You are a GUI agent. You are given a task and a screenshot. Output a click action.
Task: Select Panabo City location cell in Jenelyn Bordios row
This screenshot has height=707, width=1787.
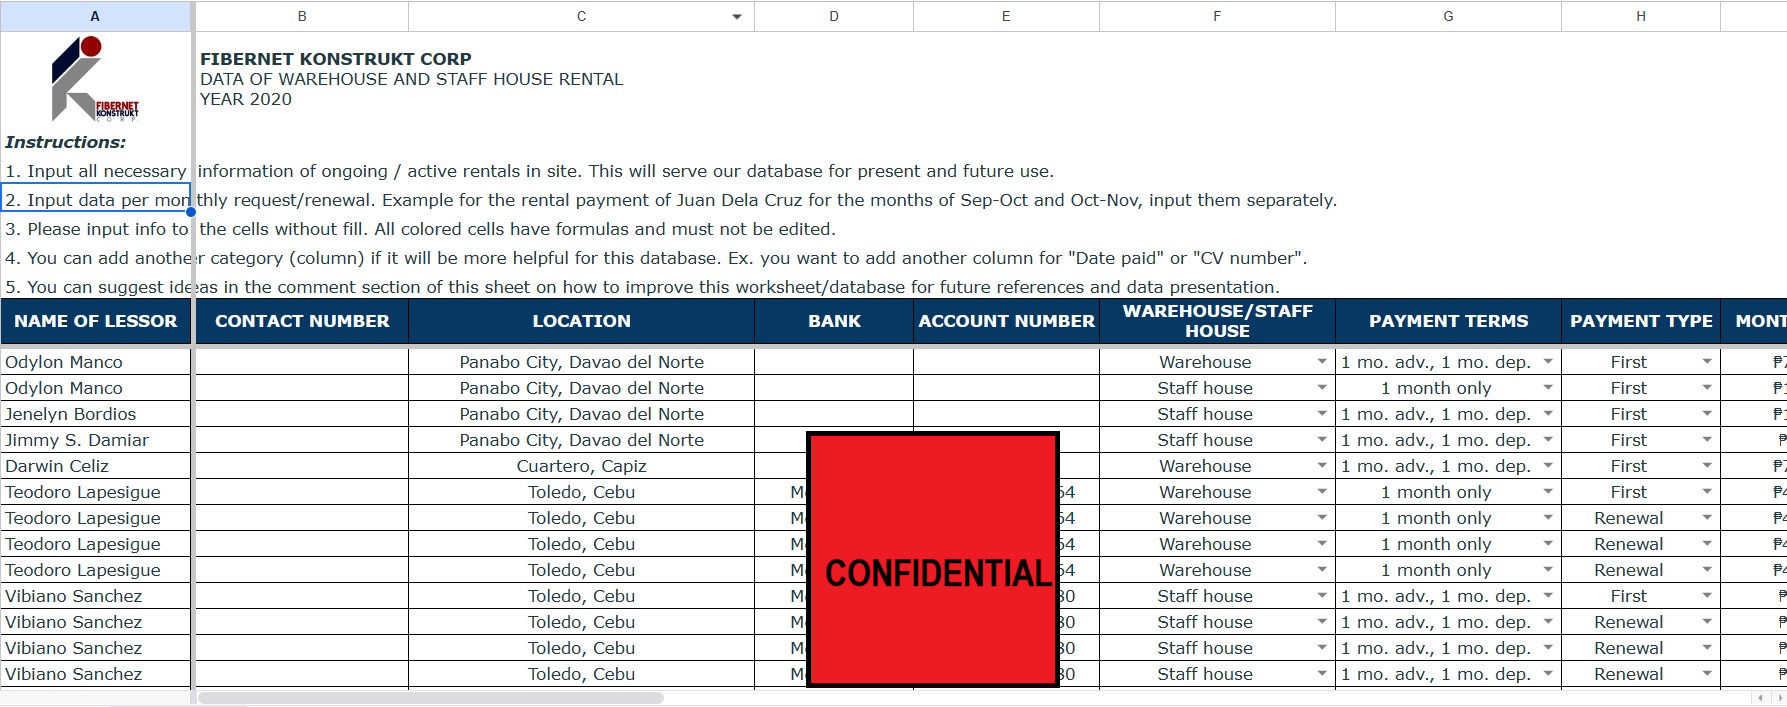tap(581, 414)
